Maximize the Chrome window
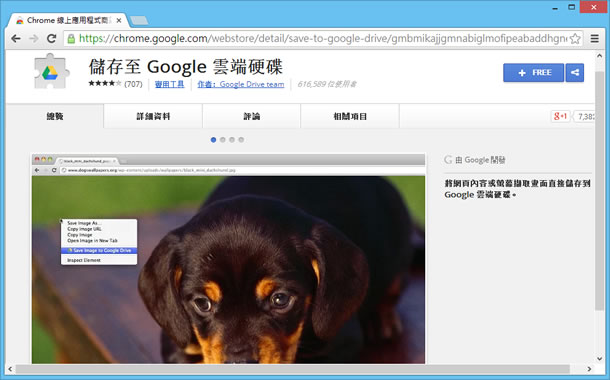The height and width of the screenshot is (380, 610). click(x=571, y=7)
